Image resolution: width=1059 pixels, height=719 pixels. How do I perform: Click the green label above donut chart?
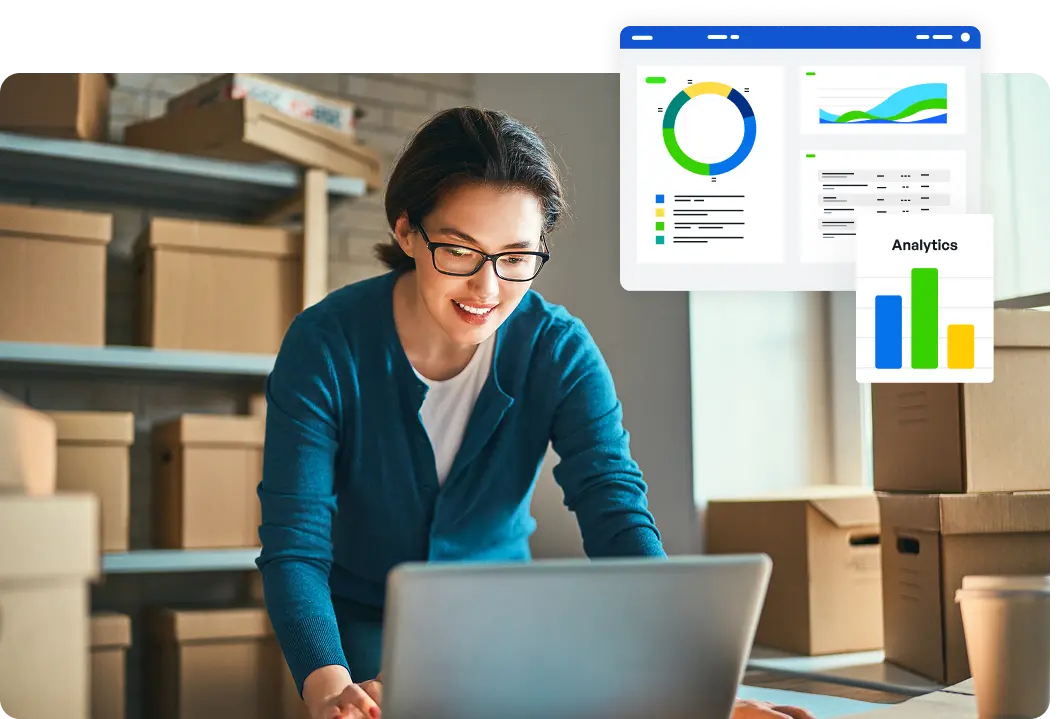[x=656, y=80]
